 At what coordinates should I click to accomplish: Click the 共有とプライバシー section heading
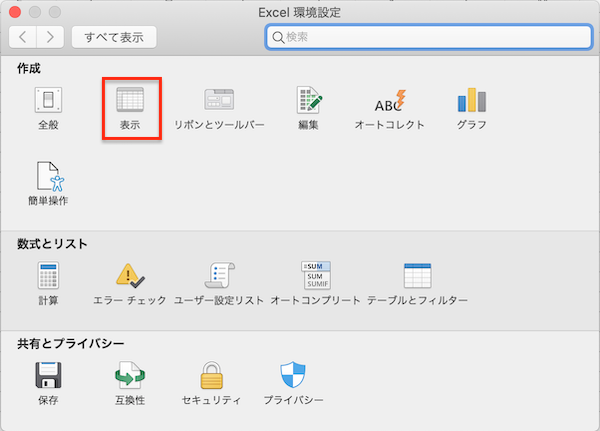coord(71,343)
